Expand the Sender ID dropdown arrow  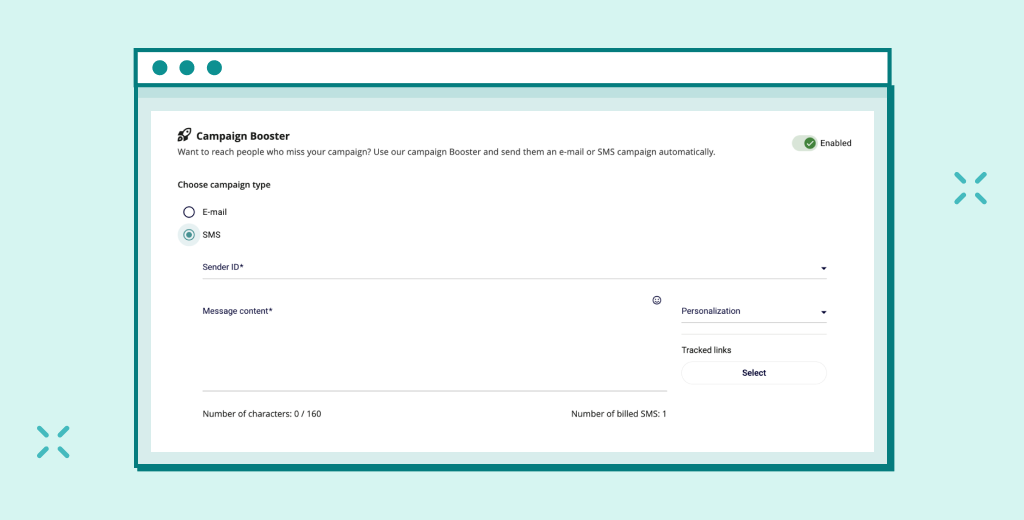(823, 269)
